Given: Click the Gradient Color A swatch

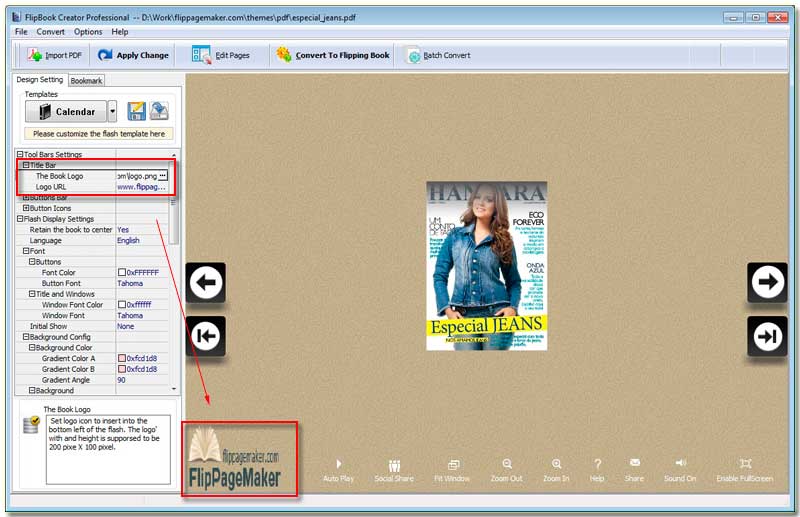Looking at the screenshot, I should 122,358.
